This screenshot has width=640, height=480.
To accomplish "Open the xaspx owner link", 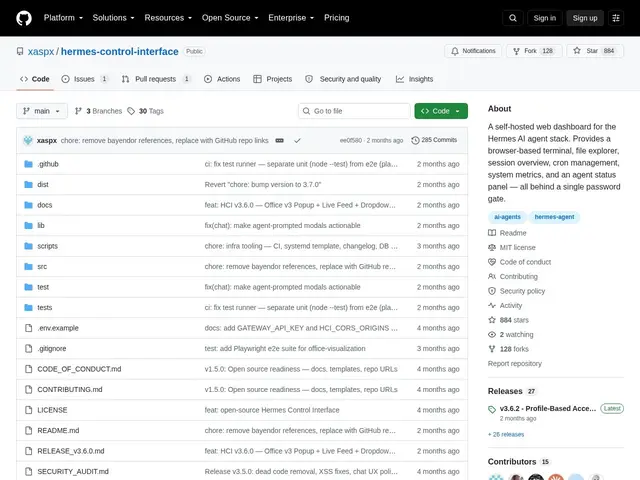I will [41, 51].
